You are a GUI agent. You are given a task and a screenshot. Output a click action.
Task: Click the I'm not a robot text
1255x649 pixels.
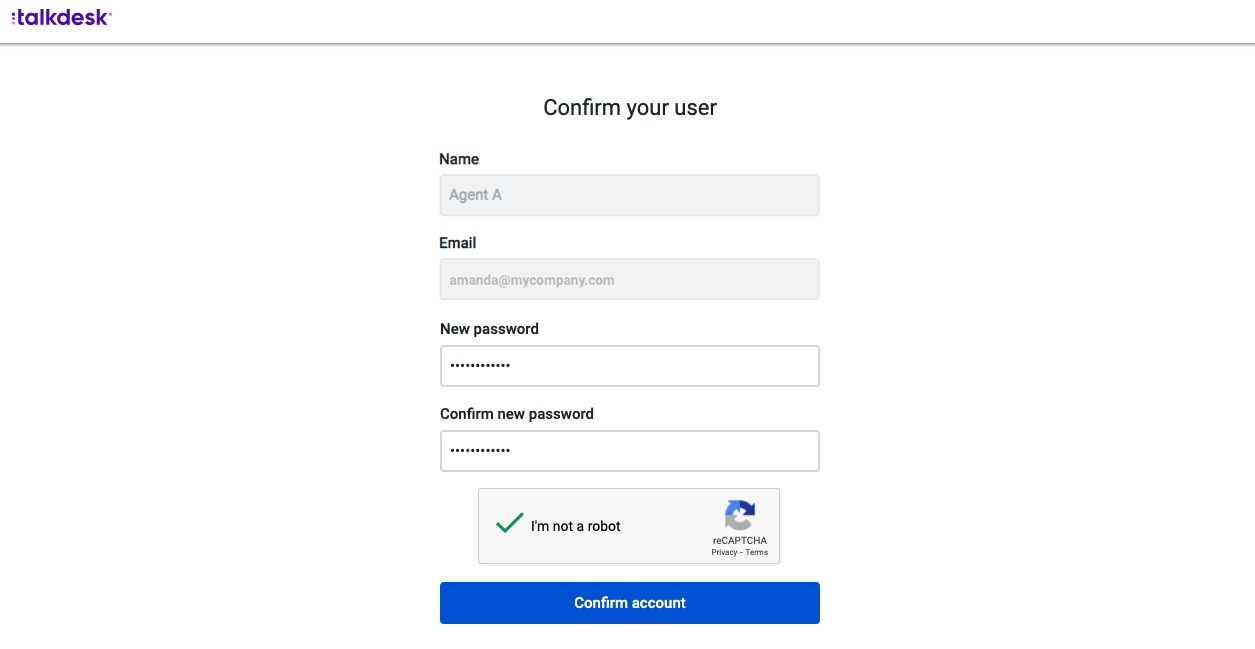coord(576,526)
